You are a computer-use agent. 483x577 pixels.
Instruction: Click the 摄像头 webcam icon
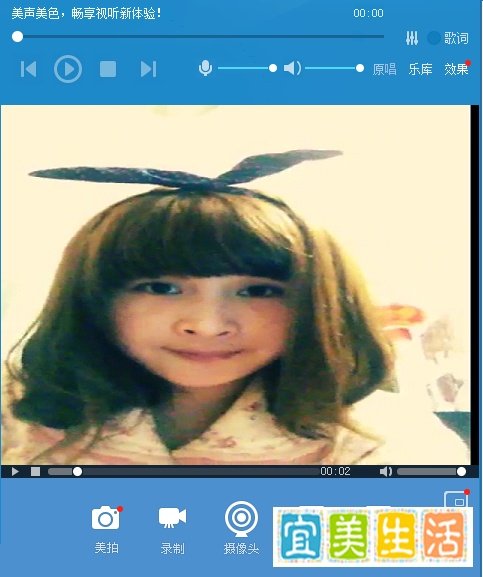241,518
